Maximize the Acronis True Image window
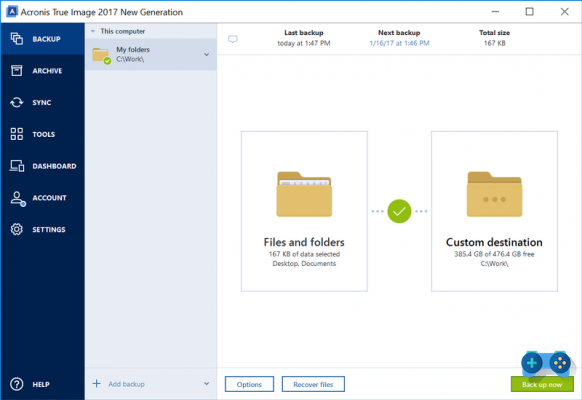Screen dimensions: 582x400 pyautogui.click(x=530, y=12)
